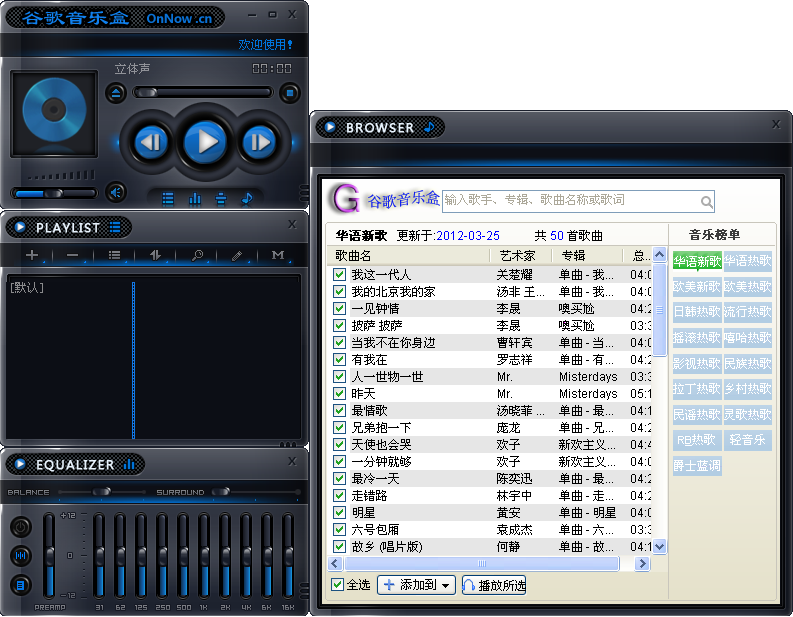793x617 pixels.
Task: Click the SURROUND slider in equalizer
Action: coord(256,492)
